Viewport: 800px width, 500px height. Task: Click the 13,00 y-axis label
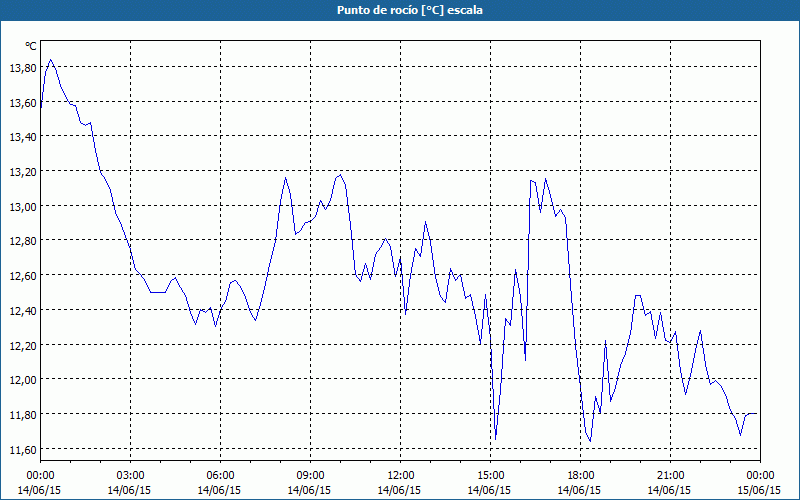[23, 207]
